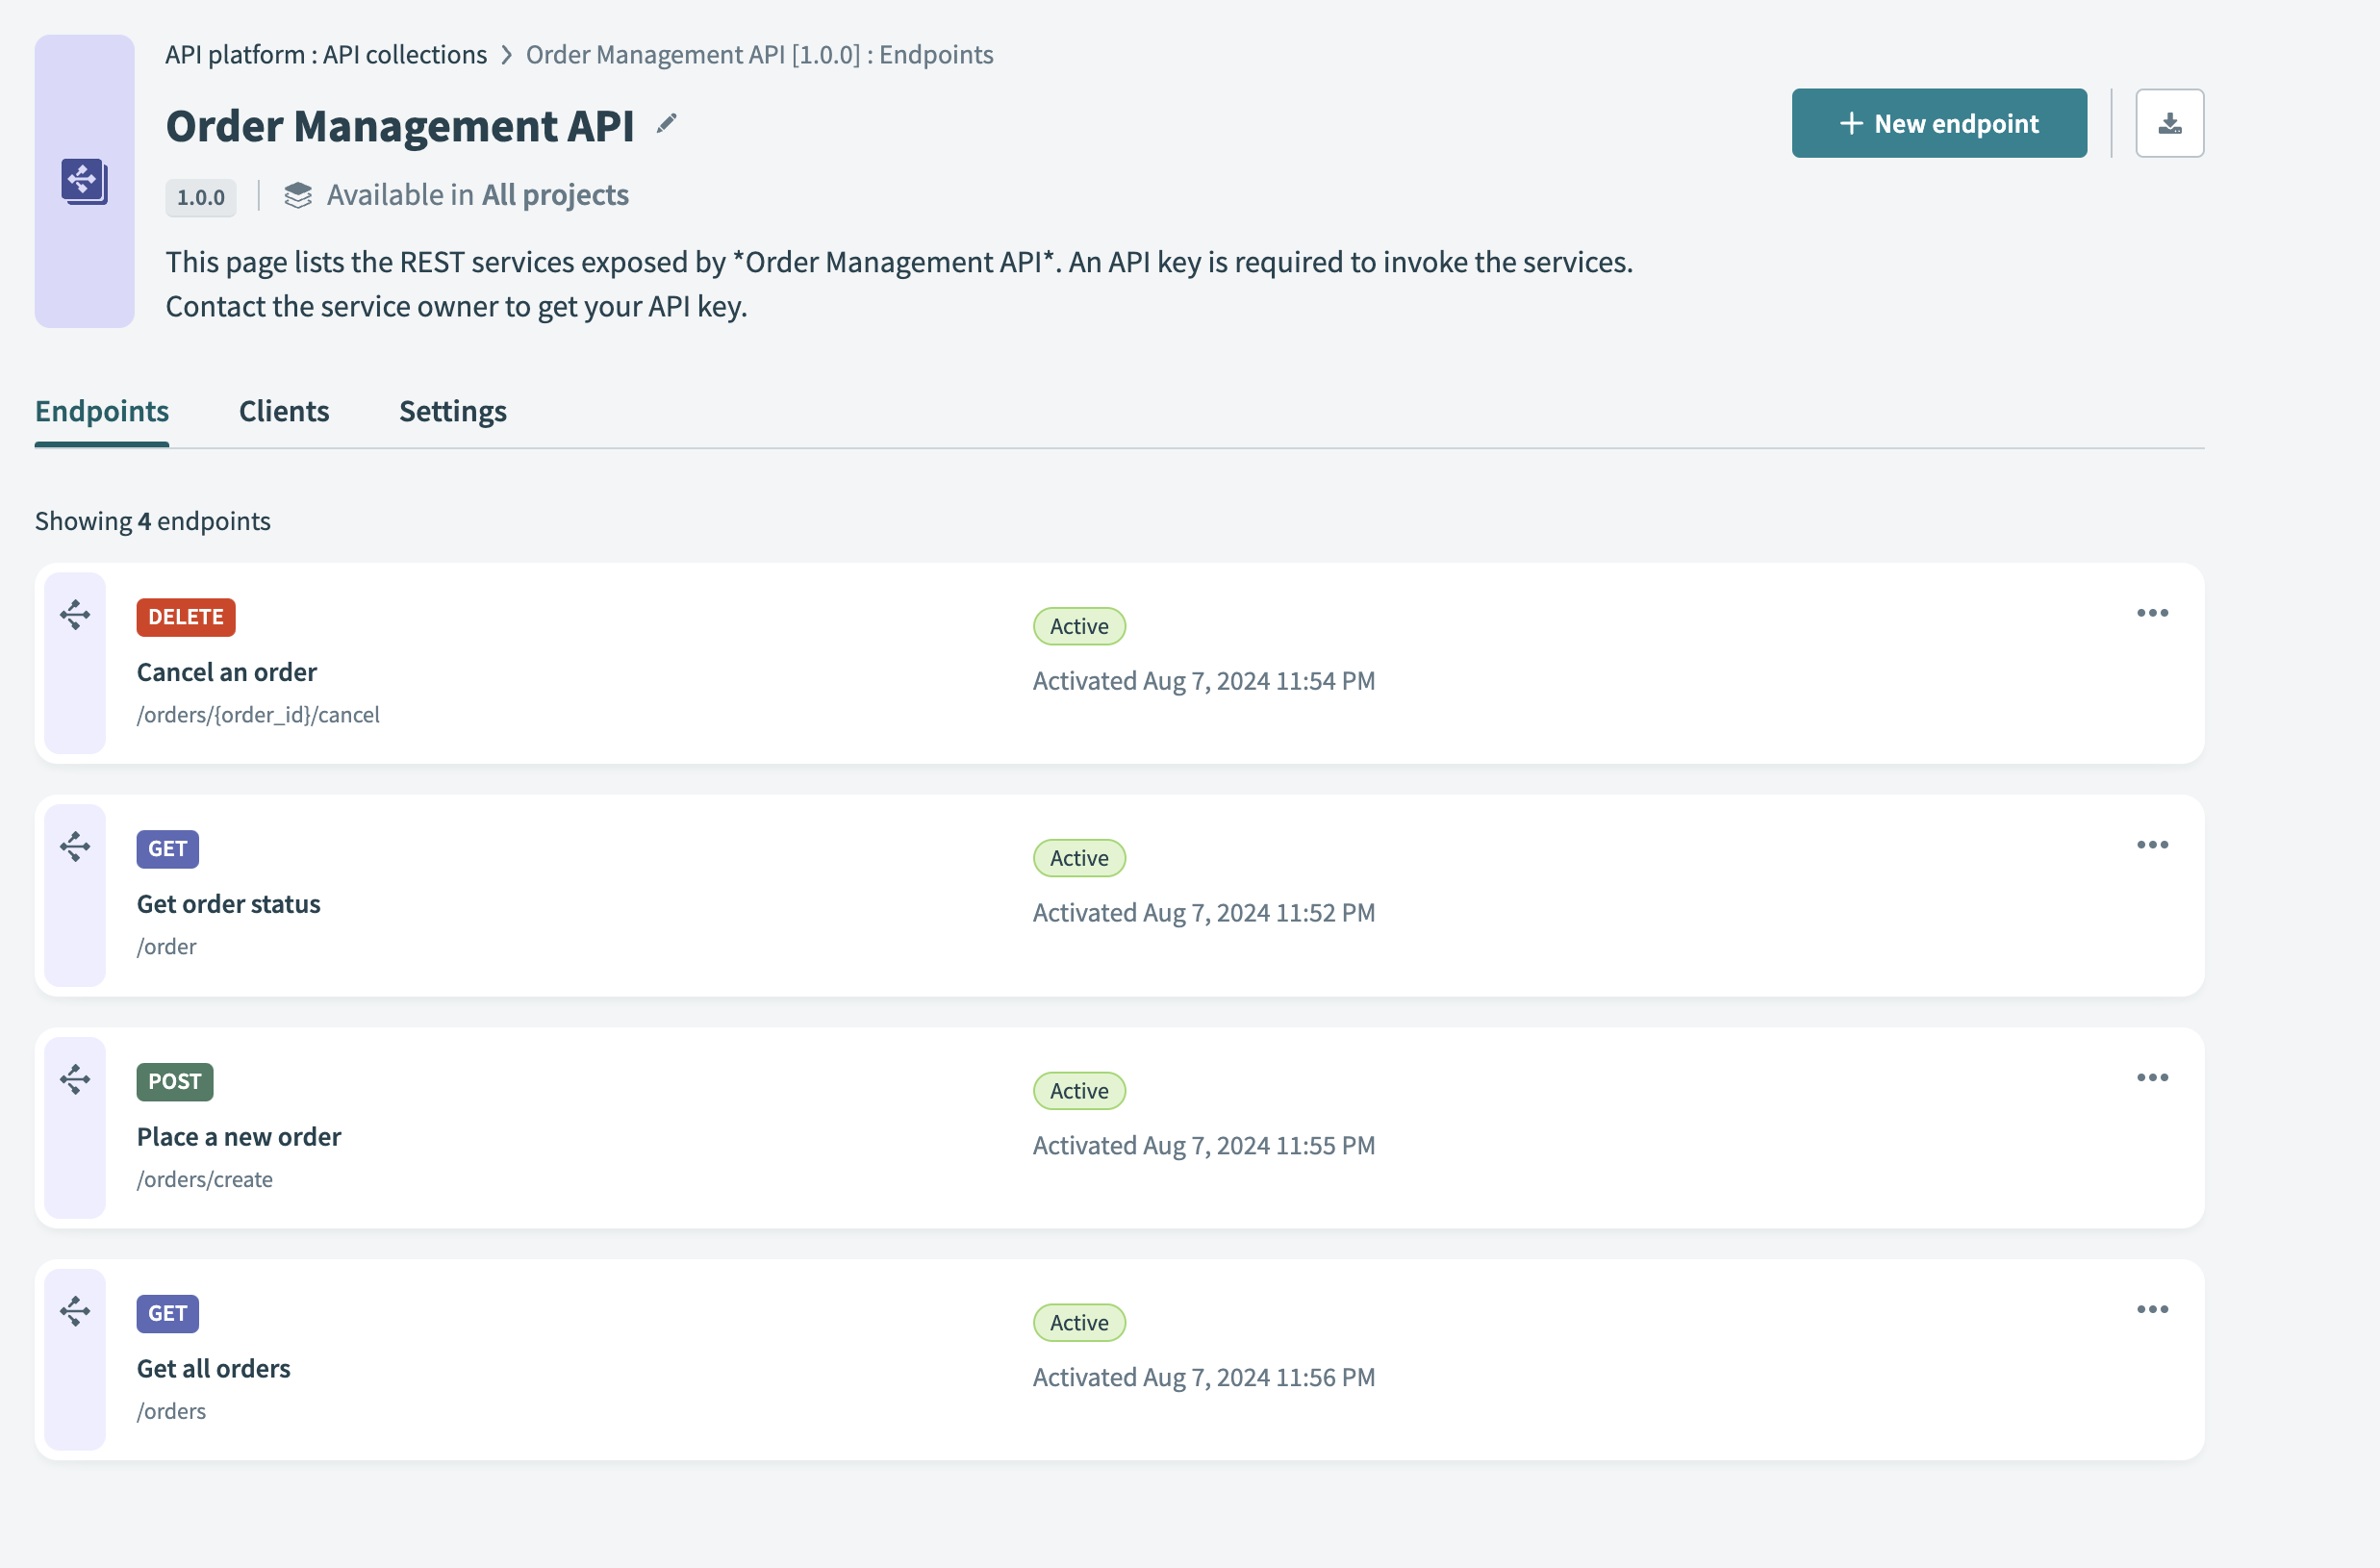Image resolution: width=2380 pixels, height=1568 pixels.
Task: Open the options menu for Cancel an order
Action: (2152, 613)
